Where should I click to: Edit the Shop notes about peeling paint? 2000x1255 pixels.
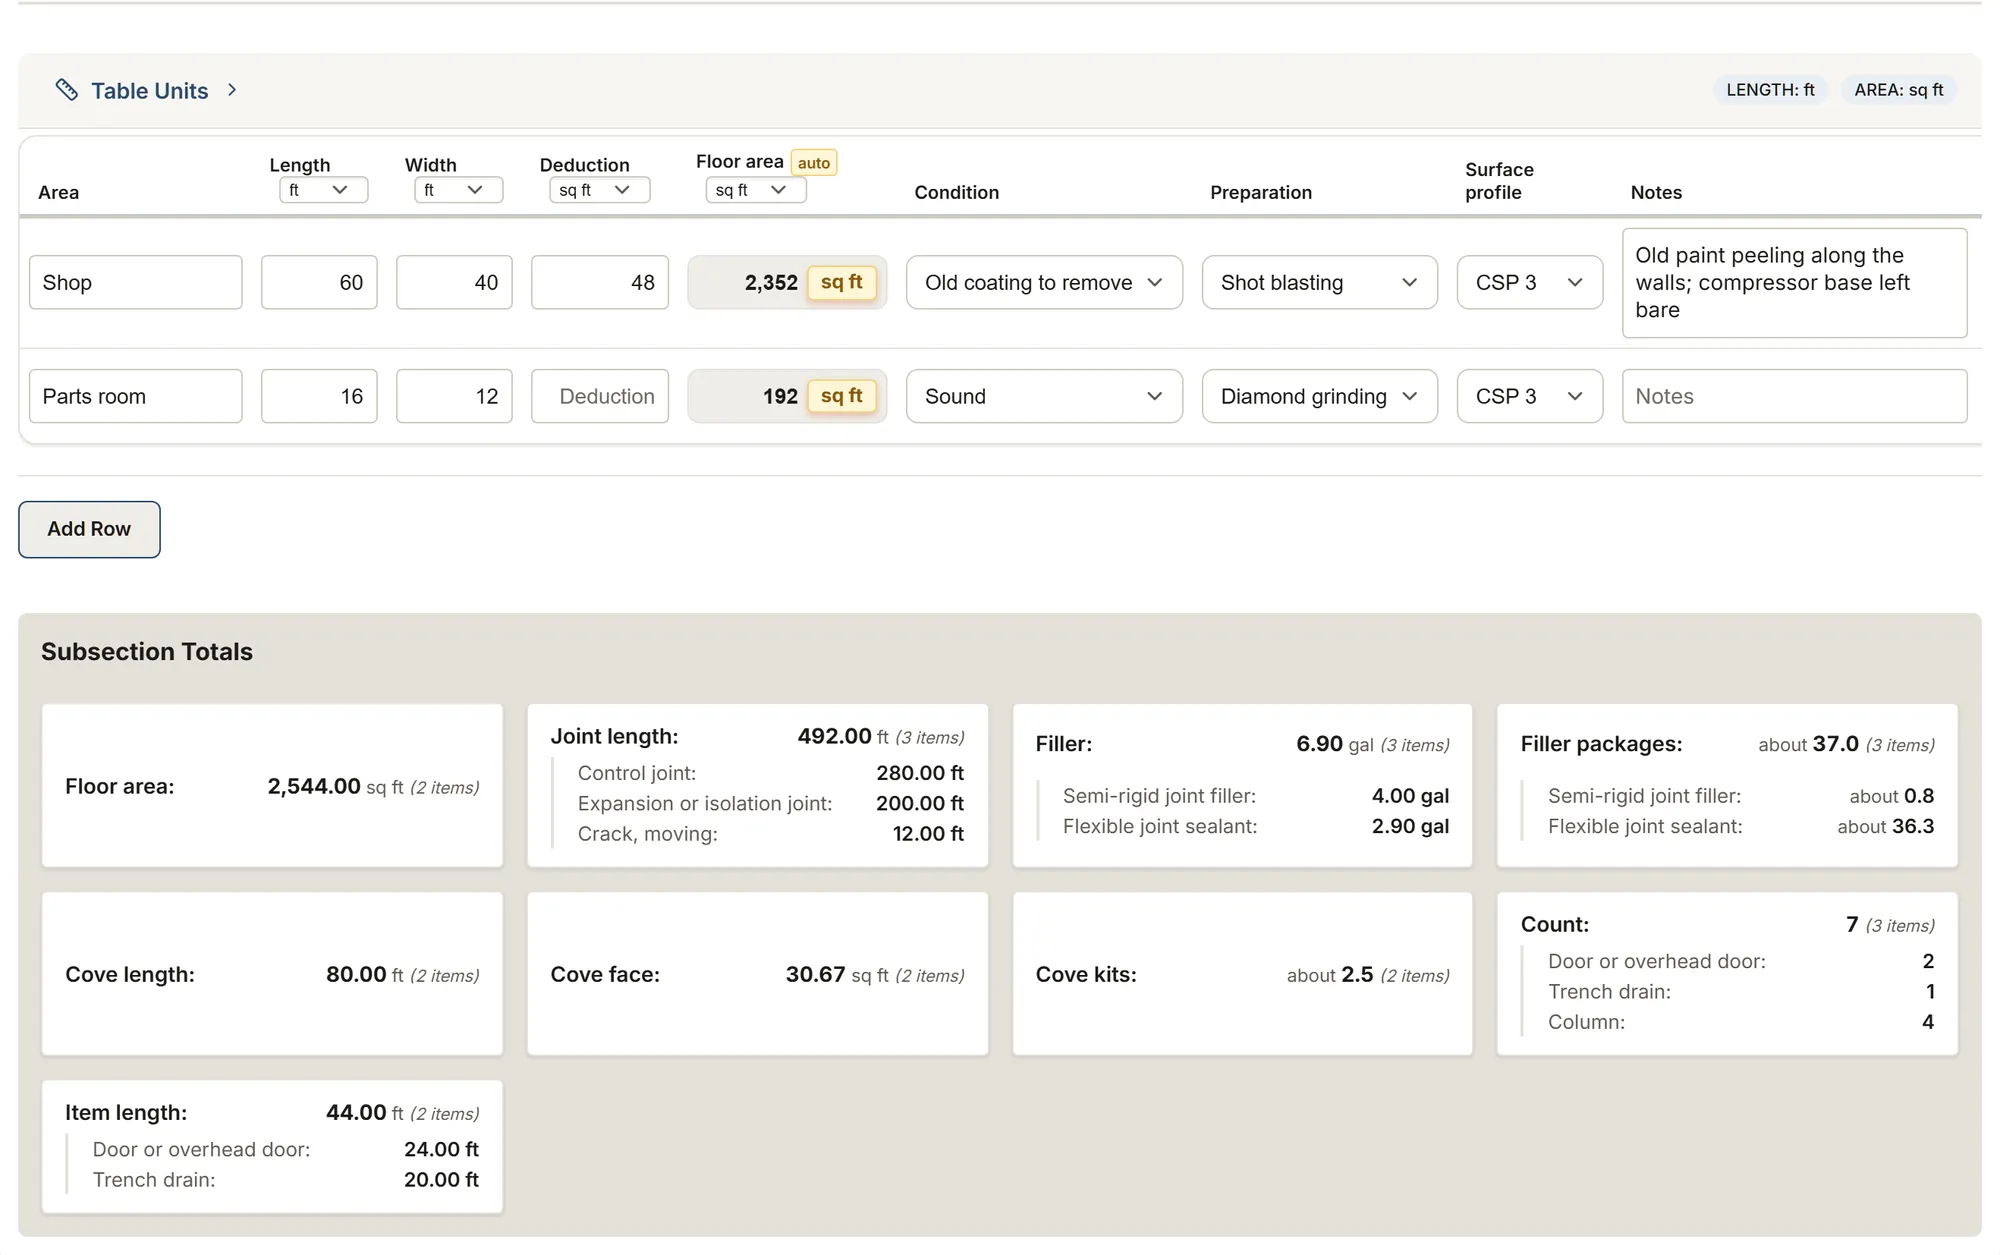(1794, 283)
